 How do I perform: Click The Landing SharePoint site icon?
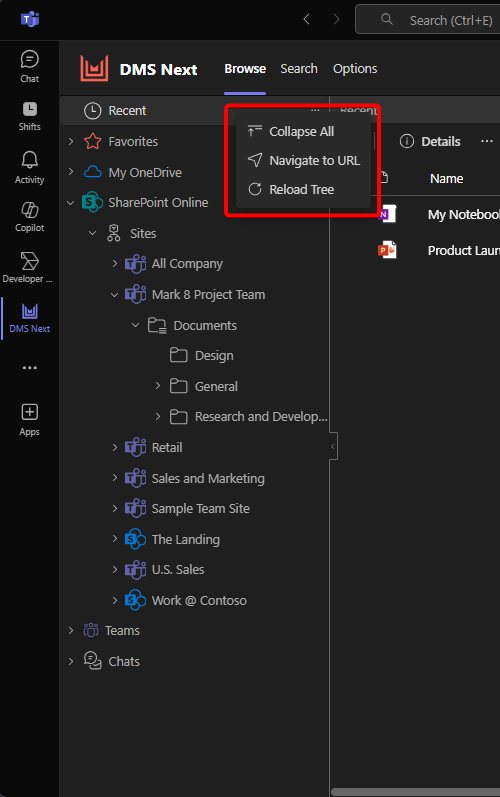(136, 539)
